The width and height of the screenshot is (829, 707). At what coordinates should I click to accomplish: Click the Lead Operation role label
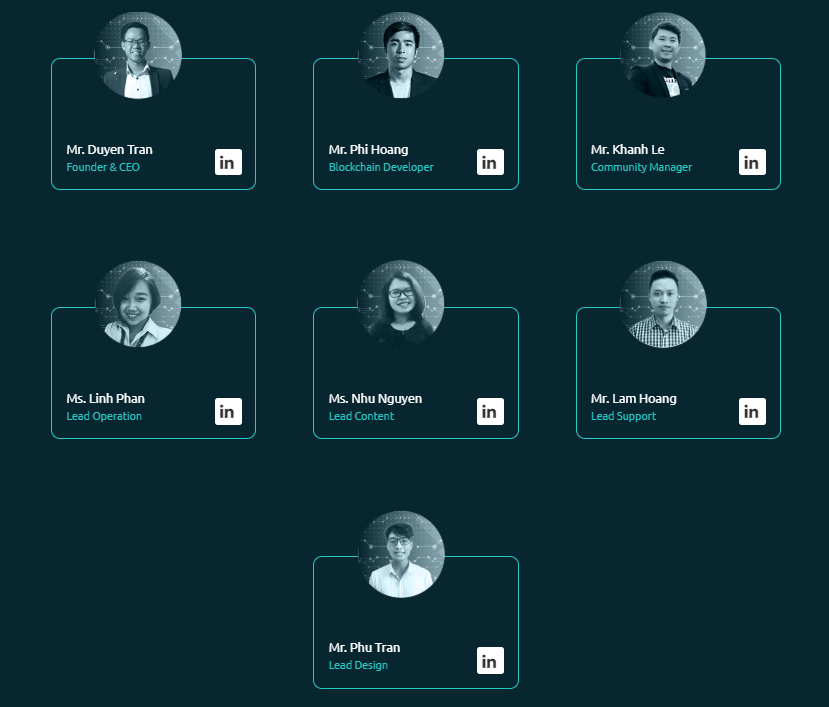click(104, 416)
